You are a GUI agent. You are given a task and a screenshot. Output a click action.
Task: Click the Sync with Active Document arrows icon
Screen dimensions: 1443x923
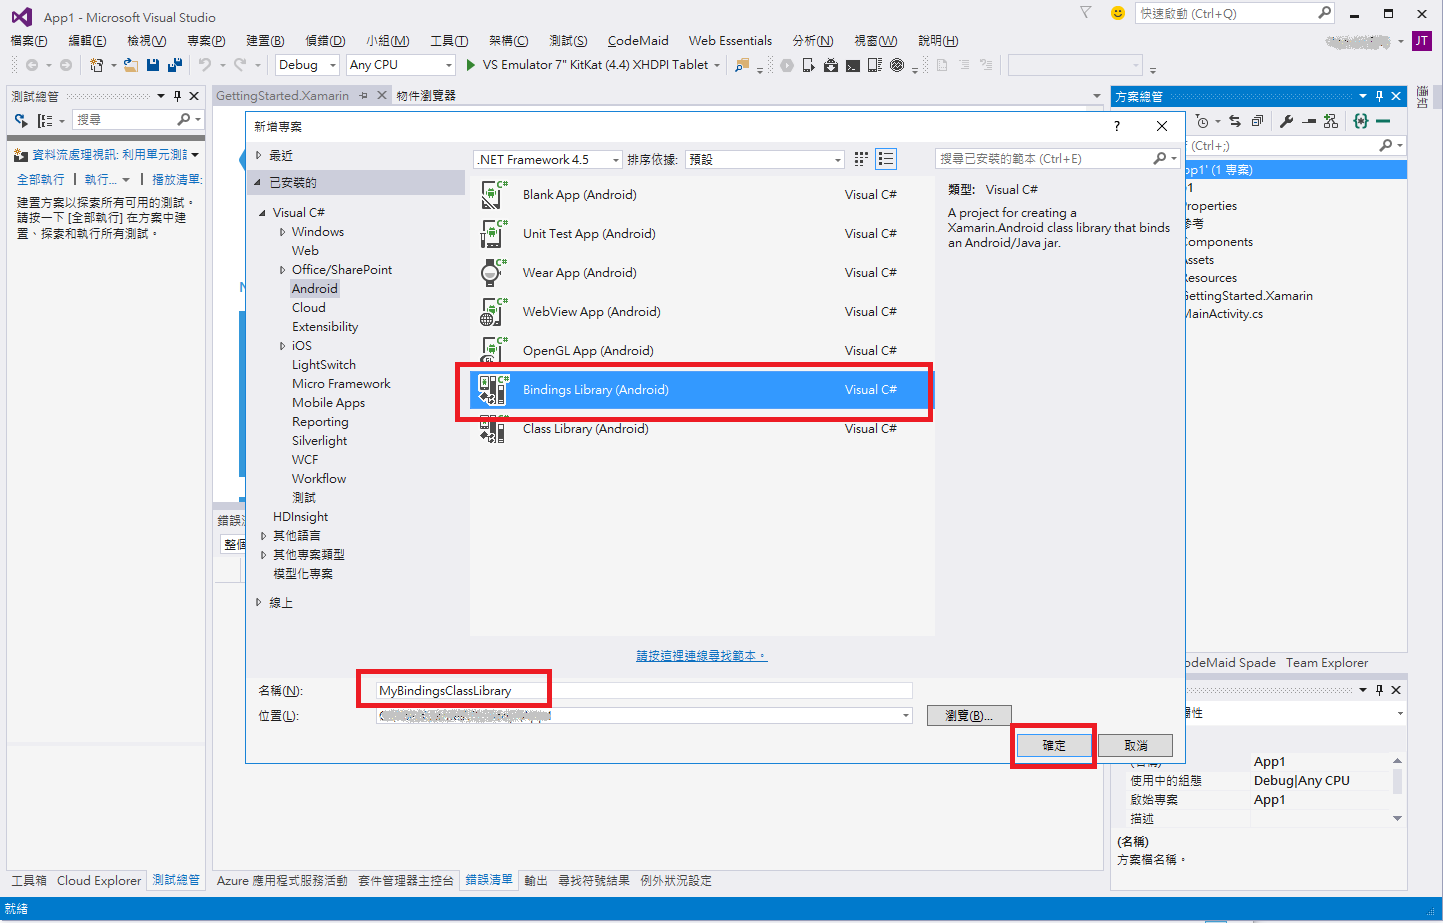click(x=1235, y=121)
